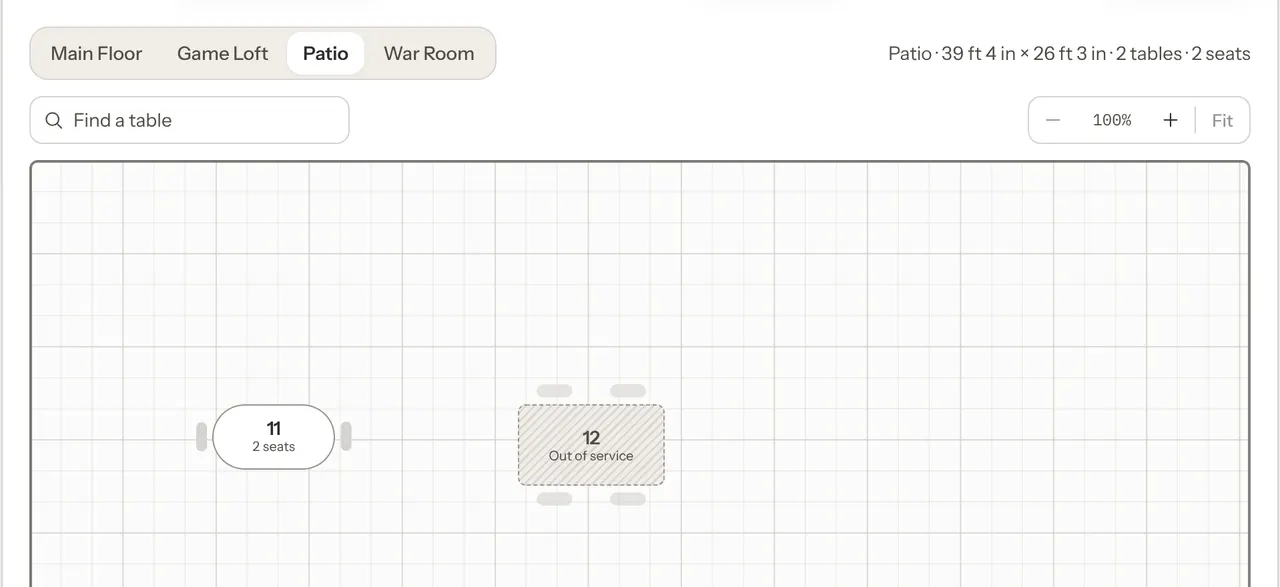
Task: Click the Fit zoom button
Action: pos(1222,120)
